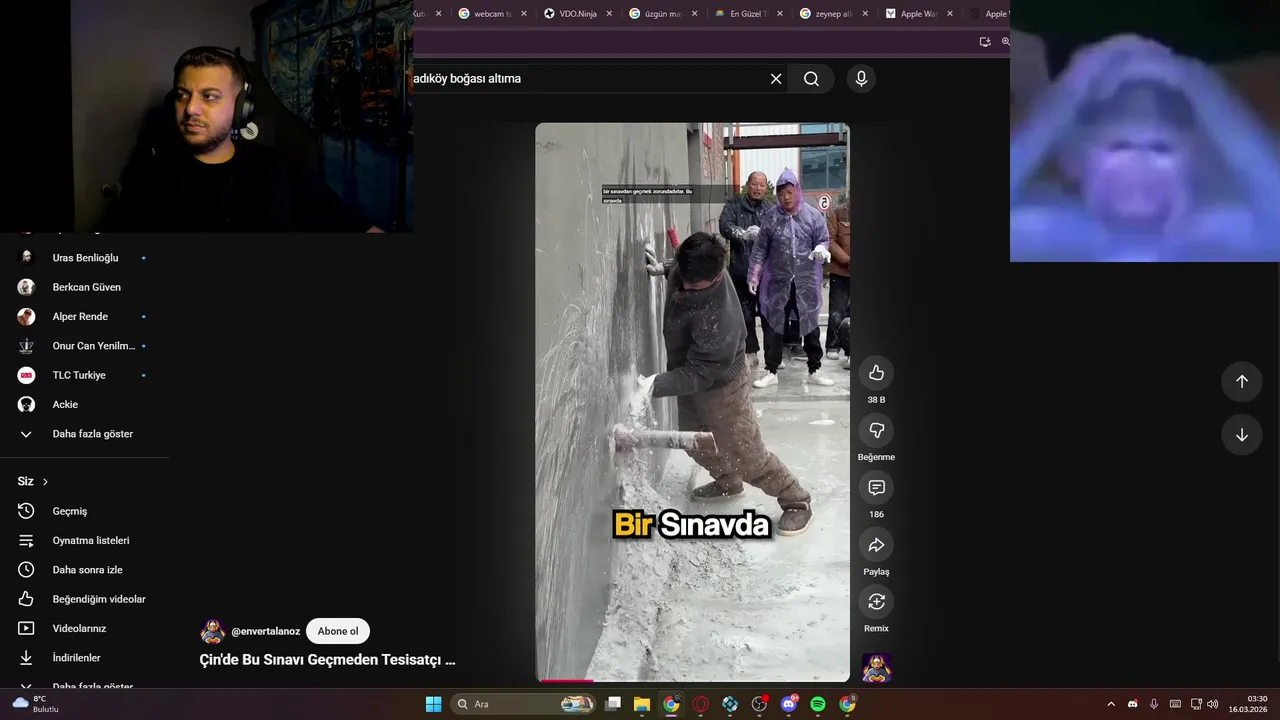Click the dislike thumbs down icon

pyautogui.click(x=876, y=430)
